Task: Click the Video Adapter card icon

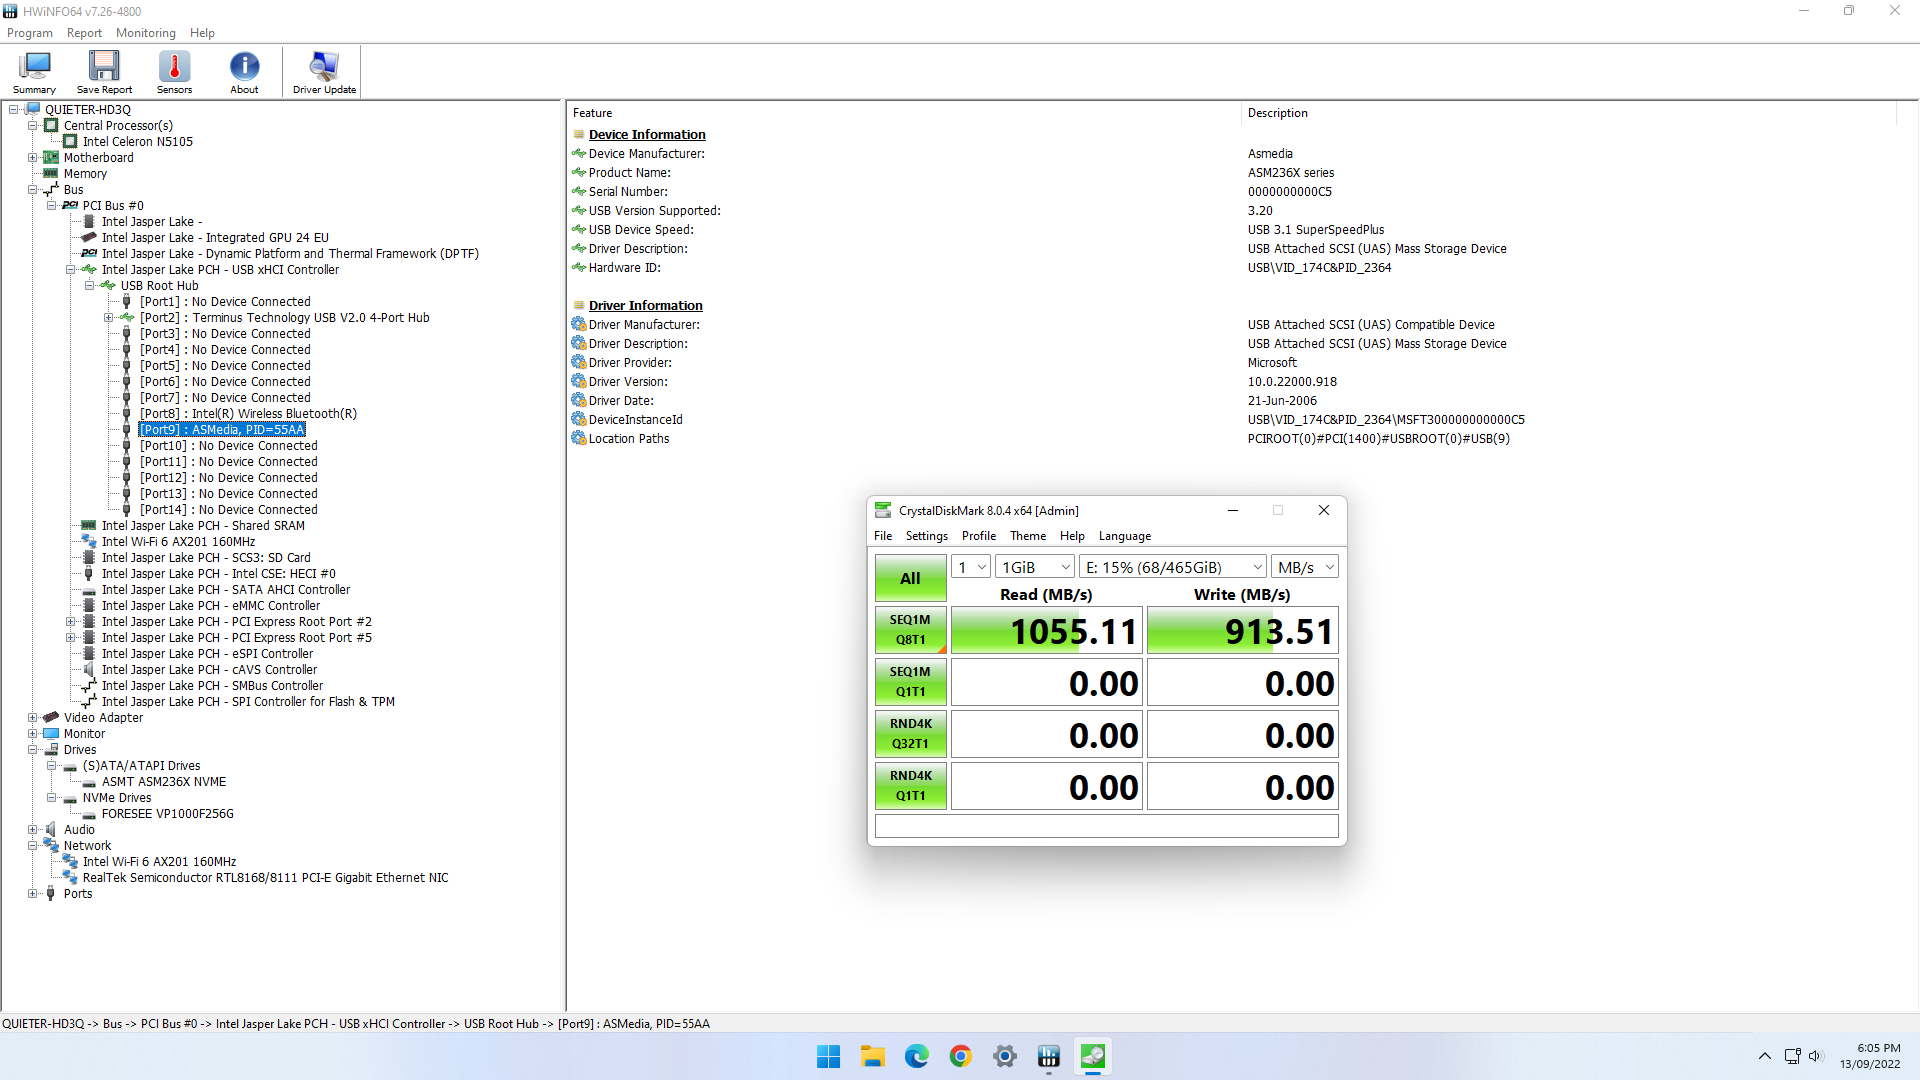Action: point(51,718)
